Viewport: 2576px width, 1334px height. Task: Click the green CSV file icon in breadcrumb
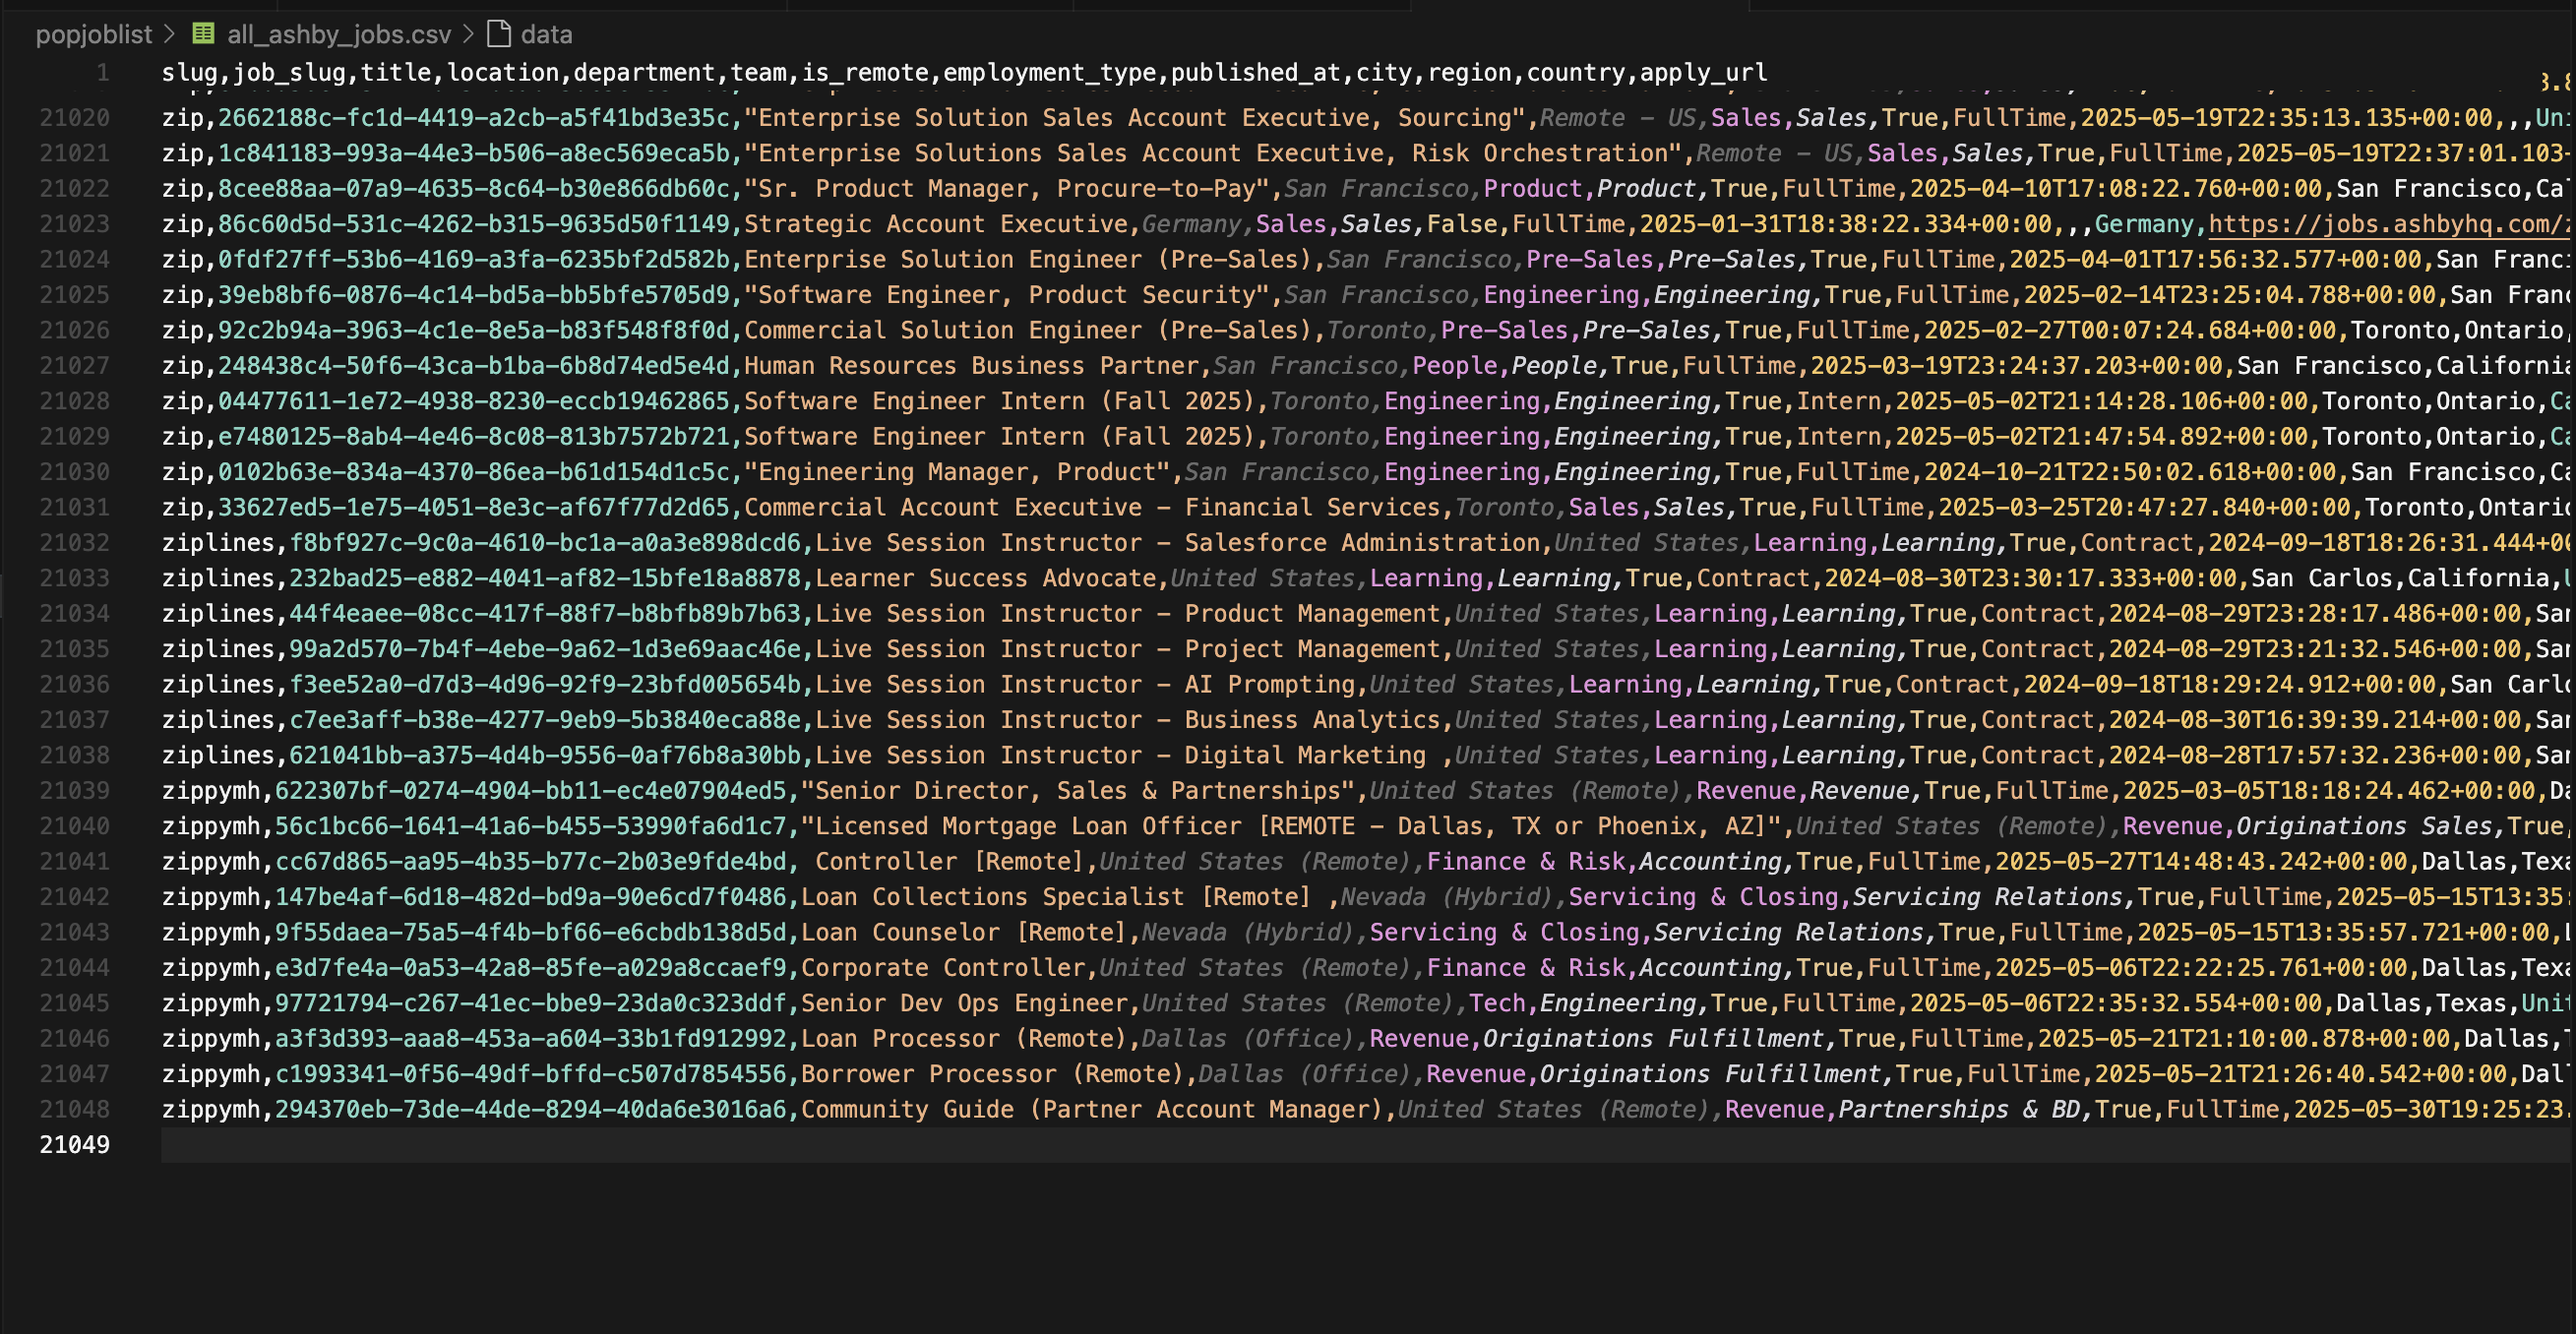tap(203, 34)
